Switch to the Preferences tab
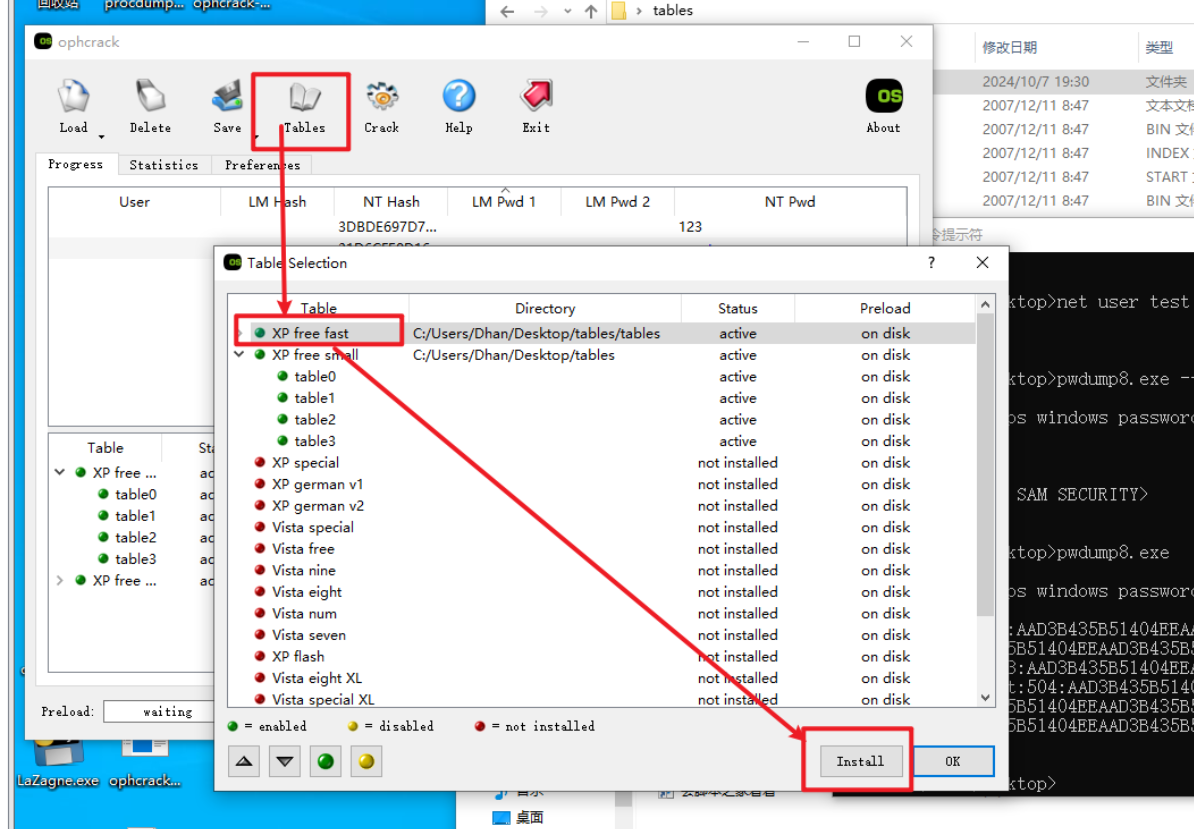 coord(262,164)
